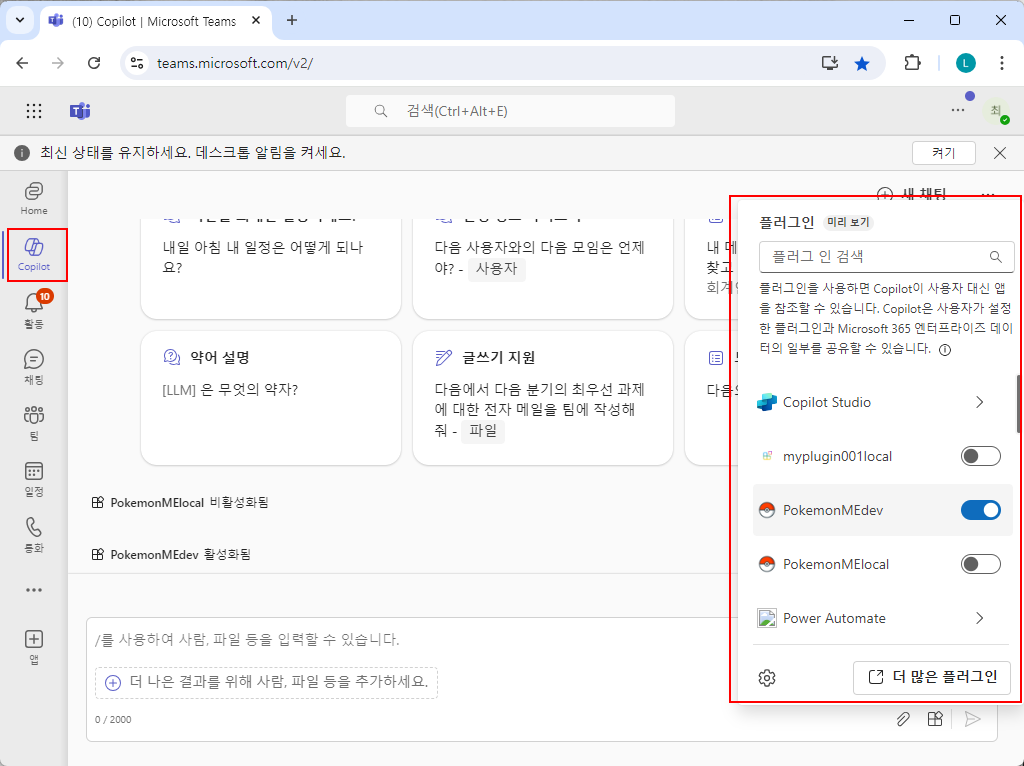Select the 글쓰기 지원 prompt card

[543, 398]
